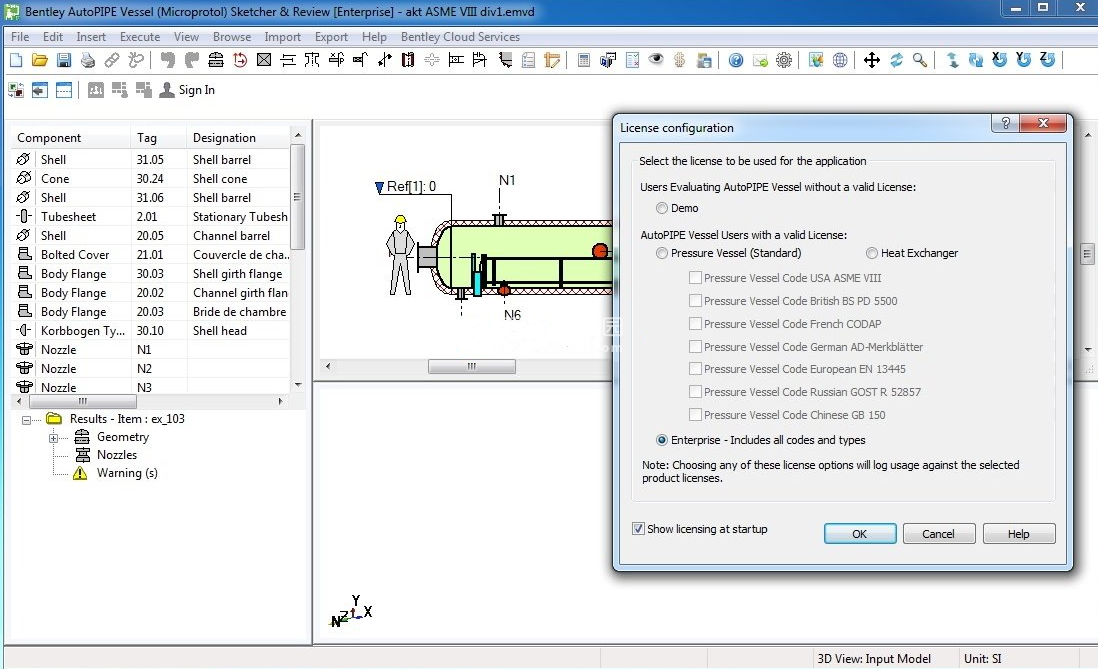
Task: Choose Pressure Vessel (Standard) license option
Action: coord(662,253)
